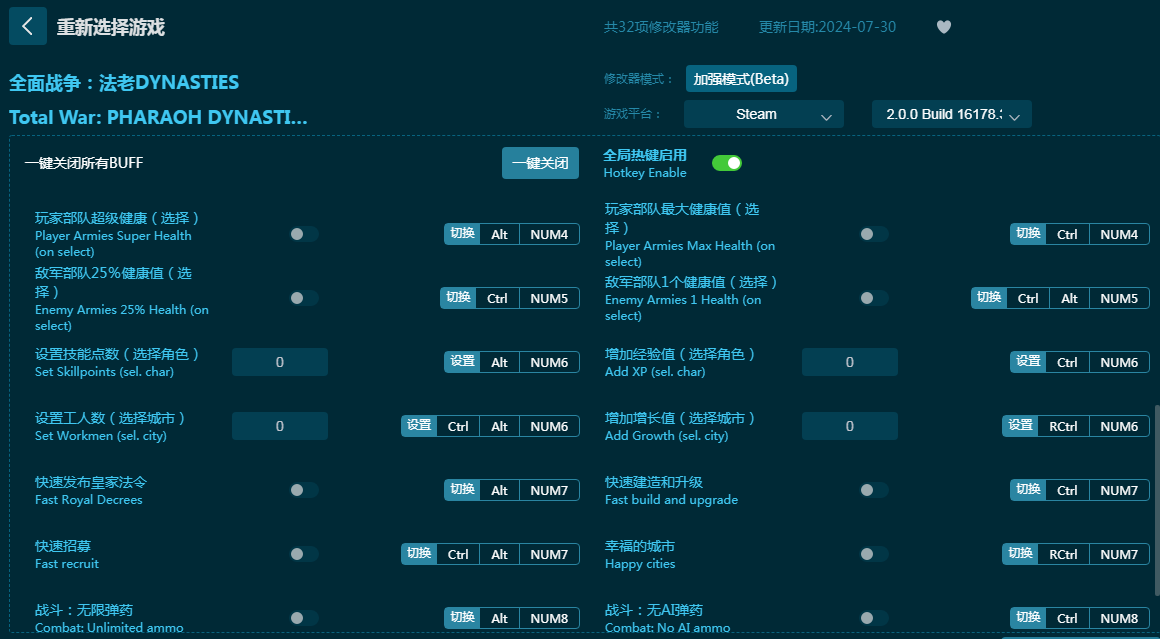Image resolution: width=1160 pixels, height=639 pixels.
Task: Toggle the global Hotkey Enable switch
Action: pyautogui.click(x=726, y=163)
